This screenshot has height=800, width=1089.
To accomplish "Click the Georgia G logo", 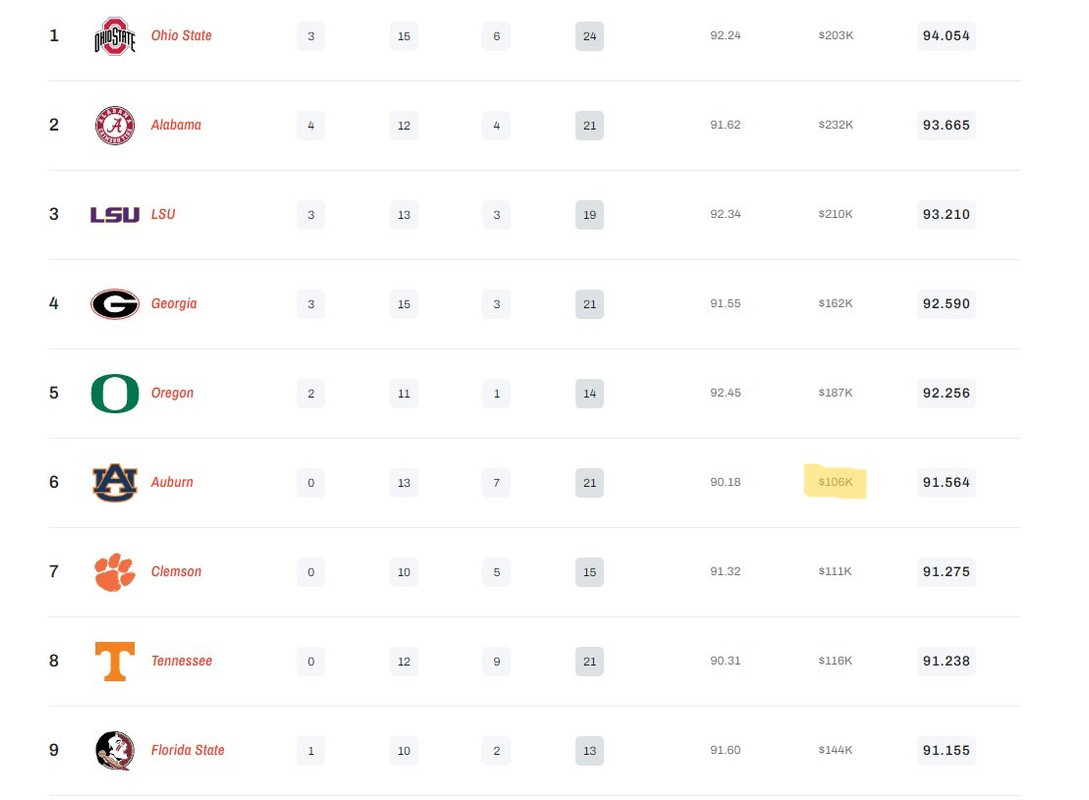I will [114, 304].
